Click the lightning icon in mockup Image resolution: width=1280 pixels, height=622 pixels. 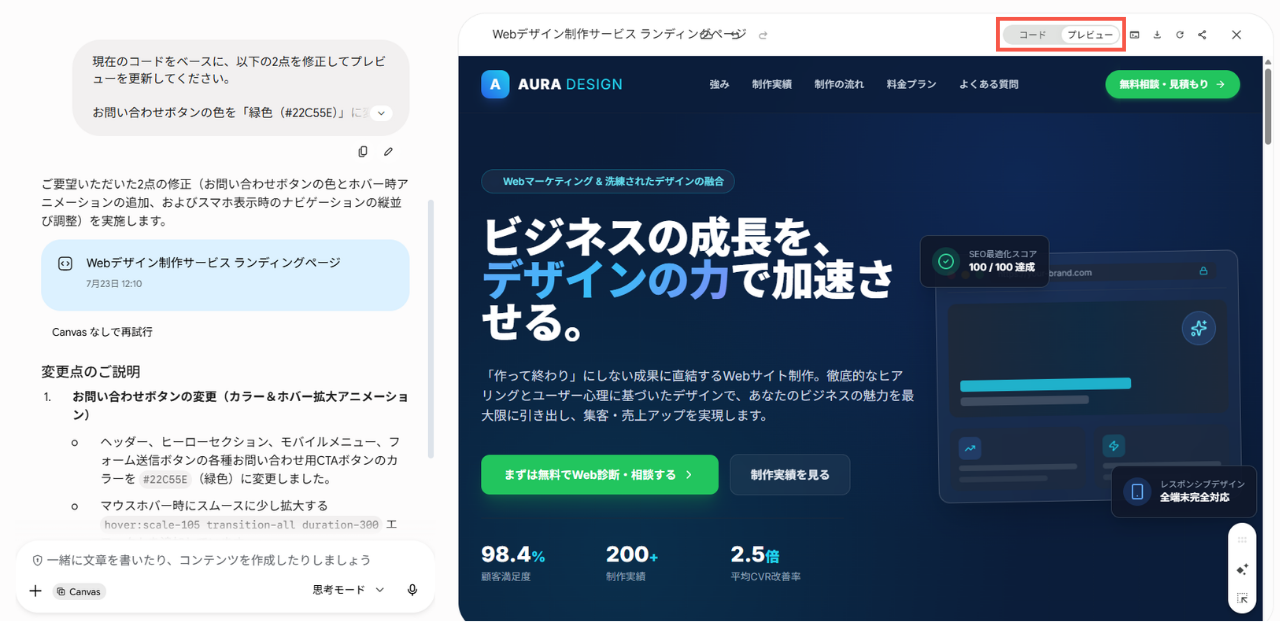pyautogui.click(x=1113, y=446)
